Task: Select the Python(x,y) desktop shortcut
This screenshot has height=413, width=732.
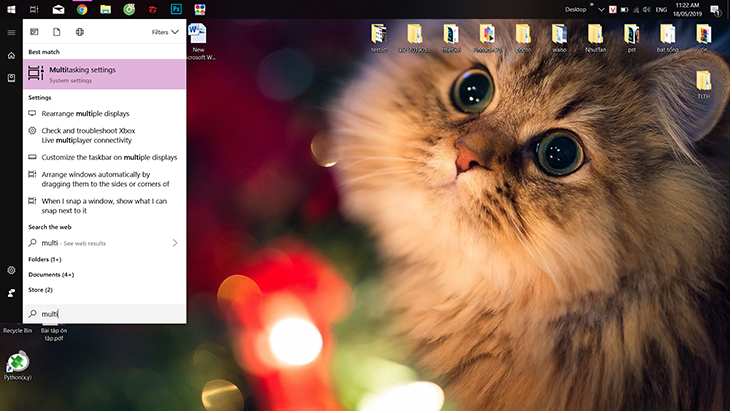Action: (18, 366)
